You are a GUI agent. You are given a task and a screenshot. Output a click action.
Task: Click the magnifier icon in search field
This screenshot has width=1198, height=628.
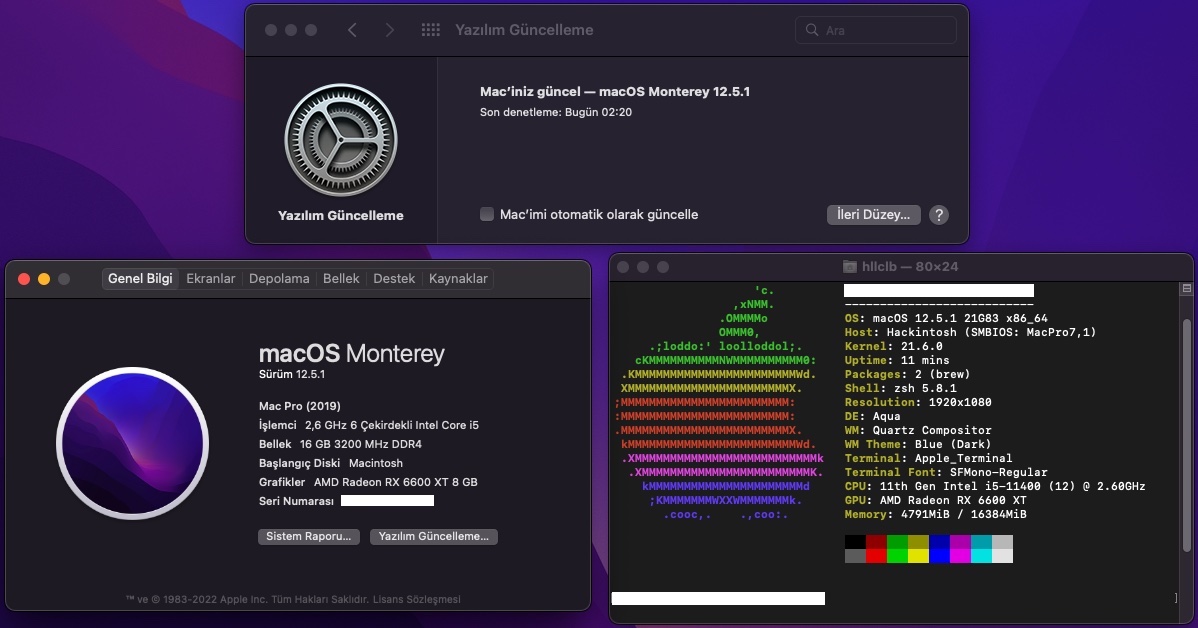(812, 31)
